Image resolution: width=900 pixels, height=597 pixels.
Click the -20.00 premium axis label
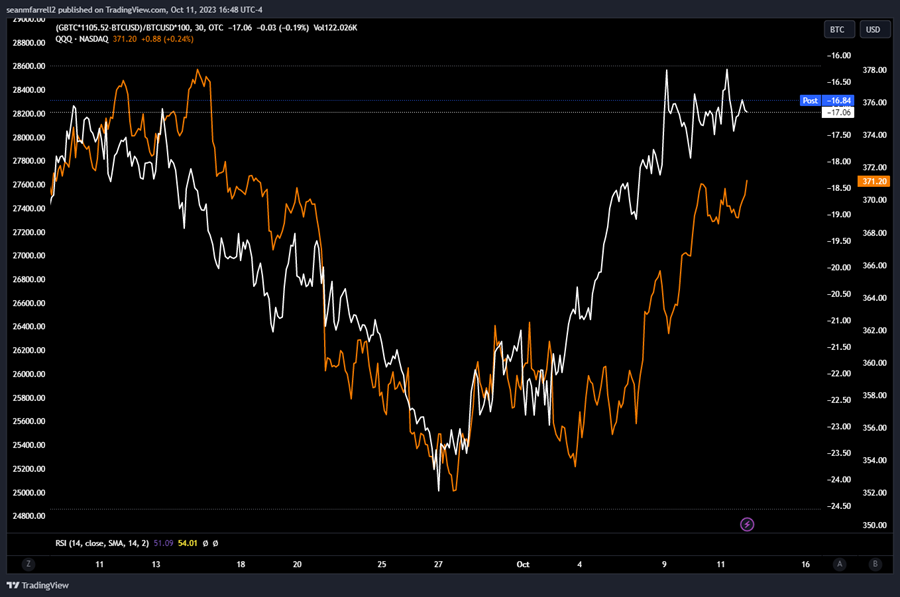(839, 268)
